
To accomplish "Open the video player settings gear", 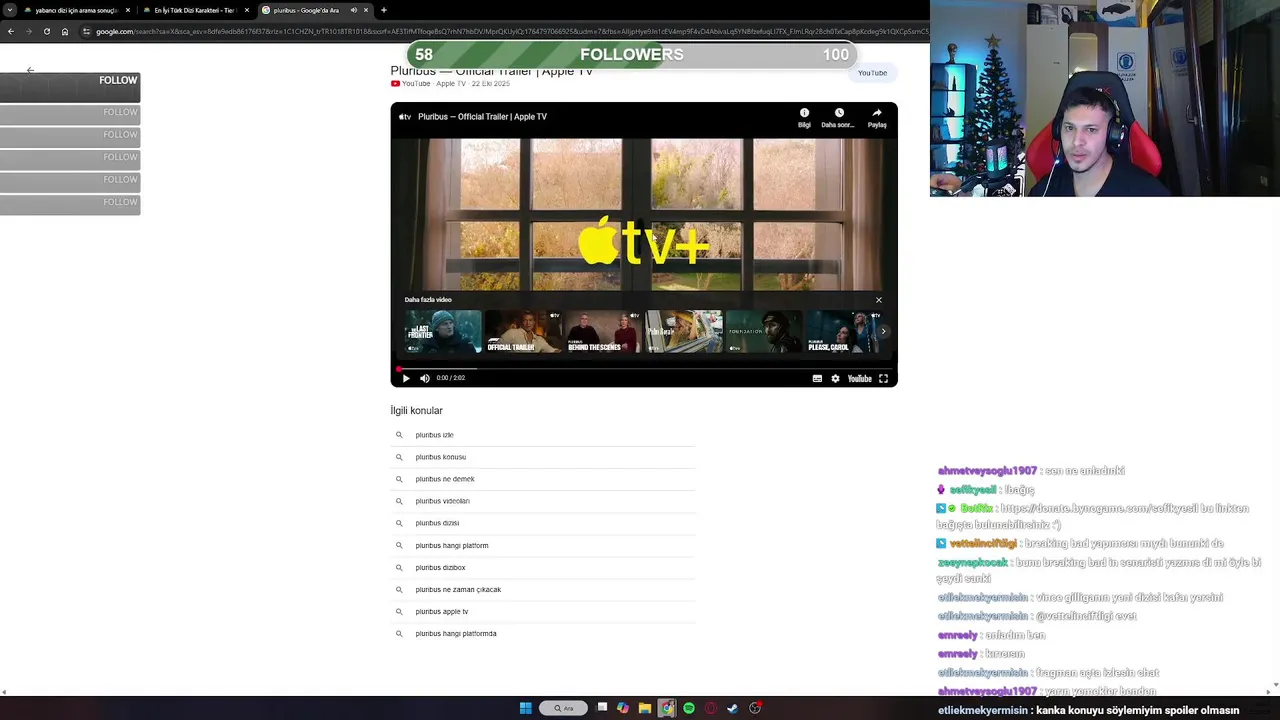I will [835, 378].
